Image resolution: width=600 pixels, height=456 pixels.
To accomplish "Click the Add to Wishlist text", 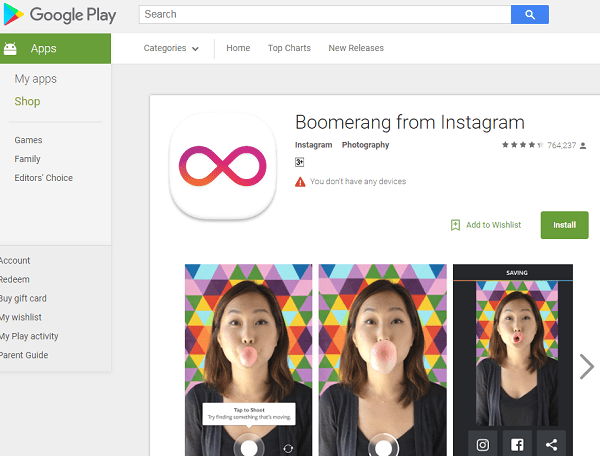I will click(493, 225).
